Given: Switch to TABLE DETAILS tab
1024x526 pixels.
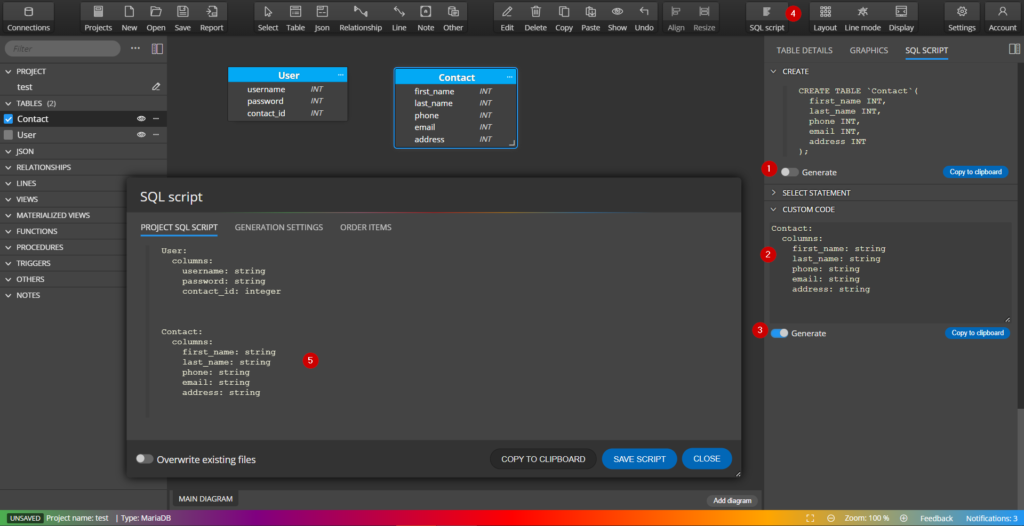Looking at the screenshot, I should coord(804,50).
